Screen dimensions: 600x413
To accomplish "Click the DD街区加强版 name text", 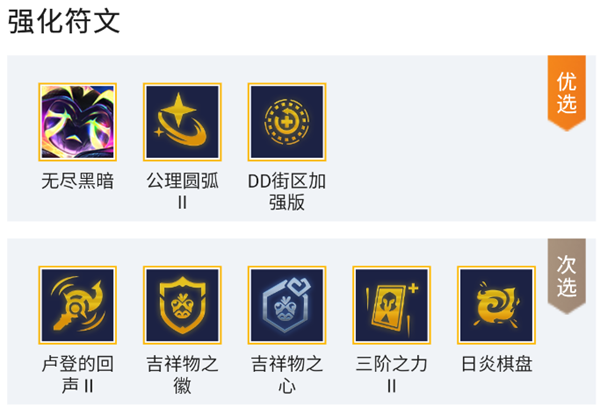I will (x=287, y=191).
